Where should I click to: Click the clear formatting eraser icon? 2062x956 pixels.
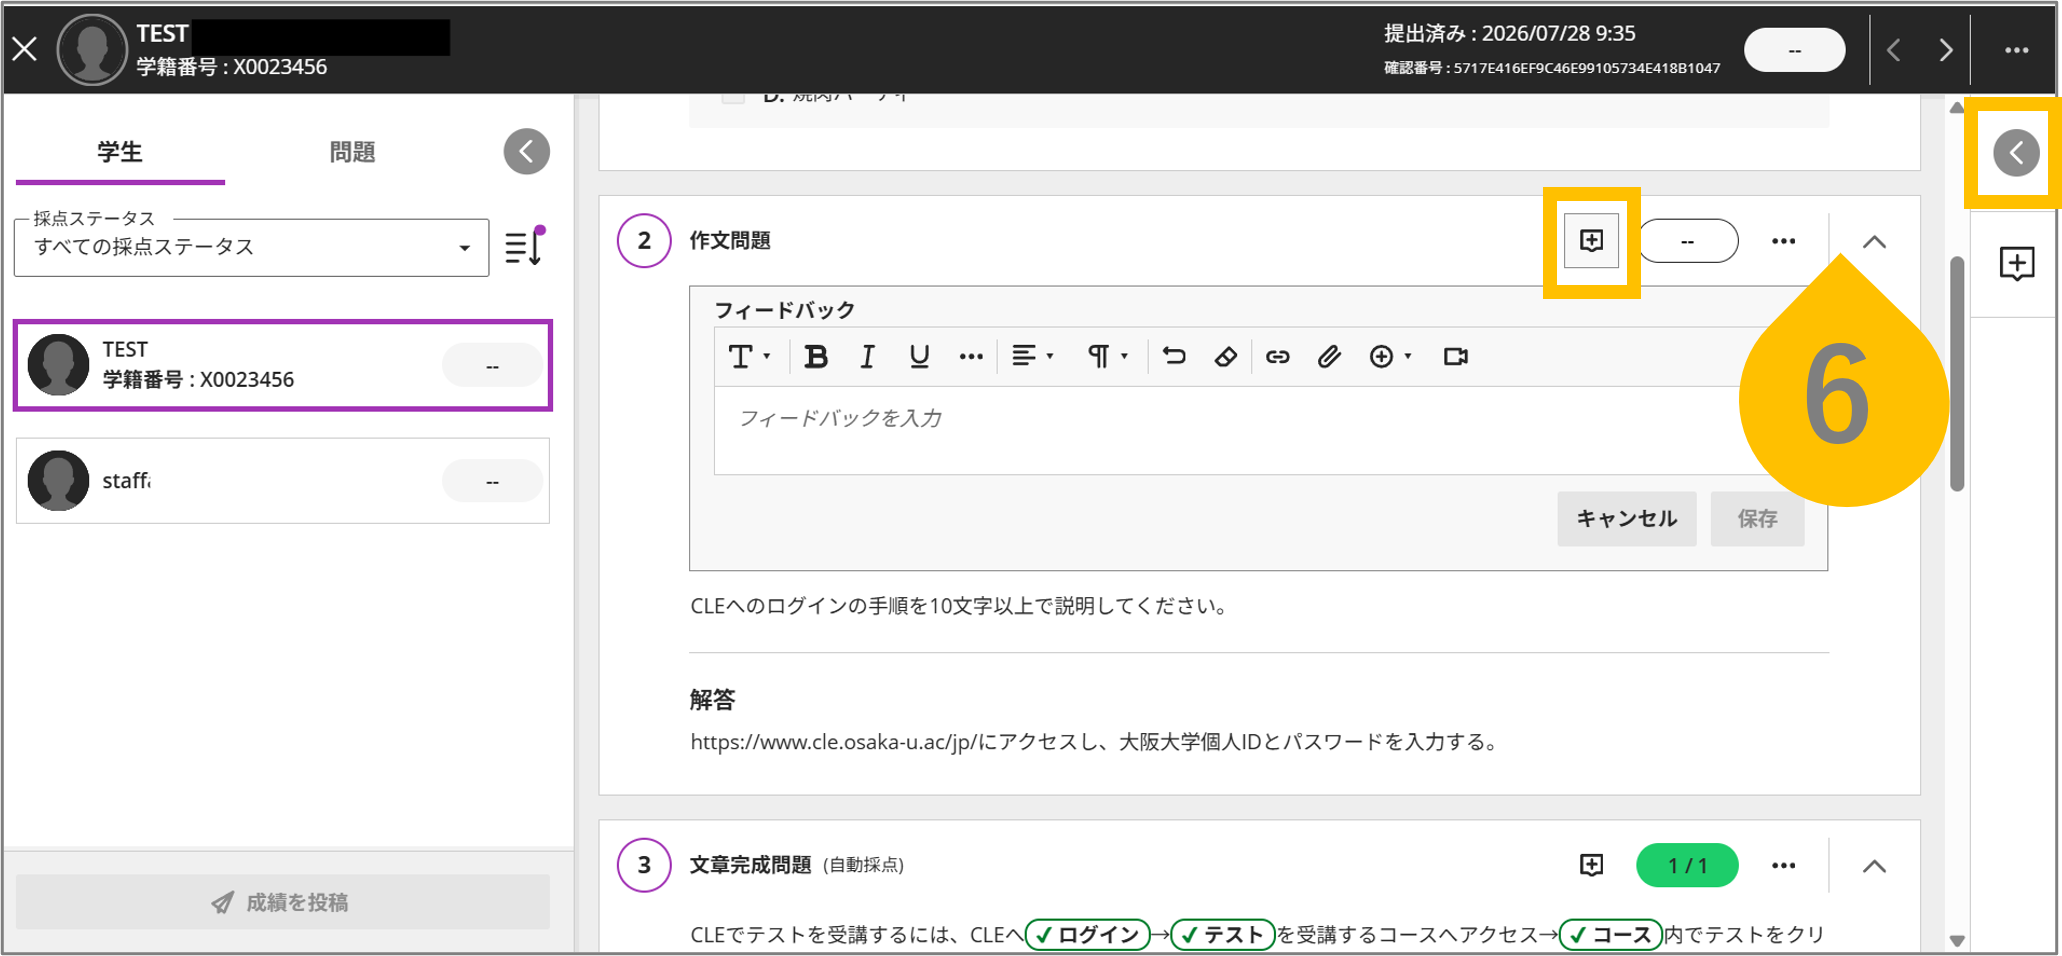tap(1226, 356)
